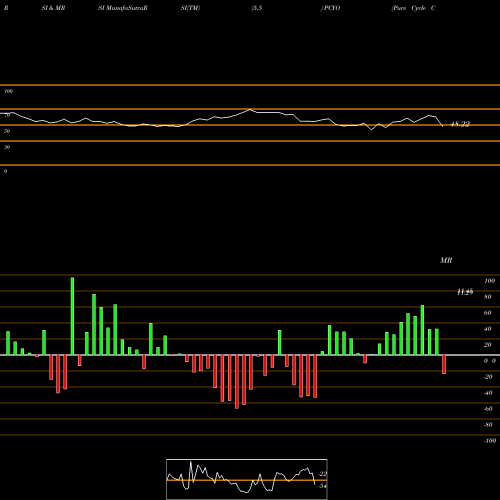
Task: Click the 'SI & MR' header label
Action: point(53,8)
